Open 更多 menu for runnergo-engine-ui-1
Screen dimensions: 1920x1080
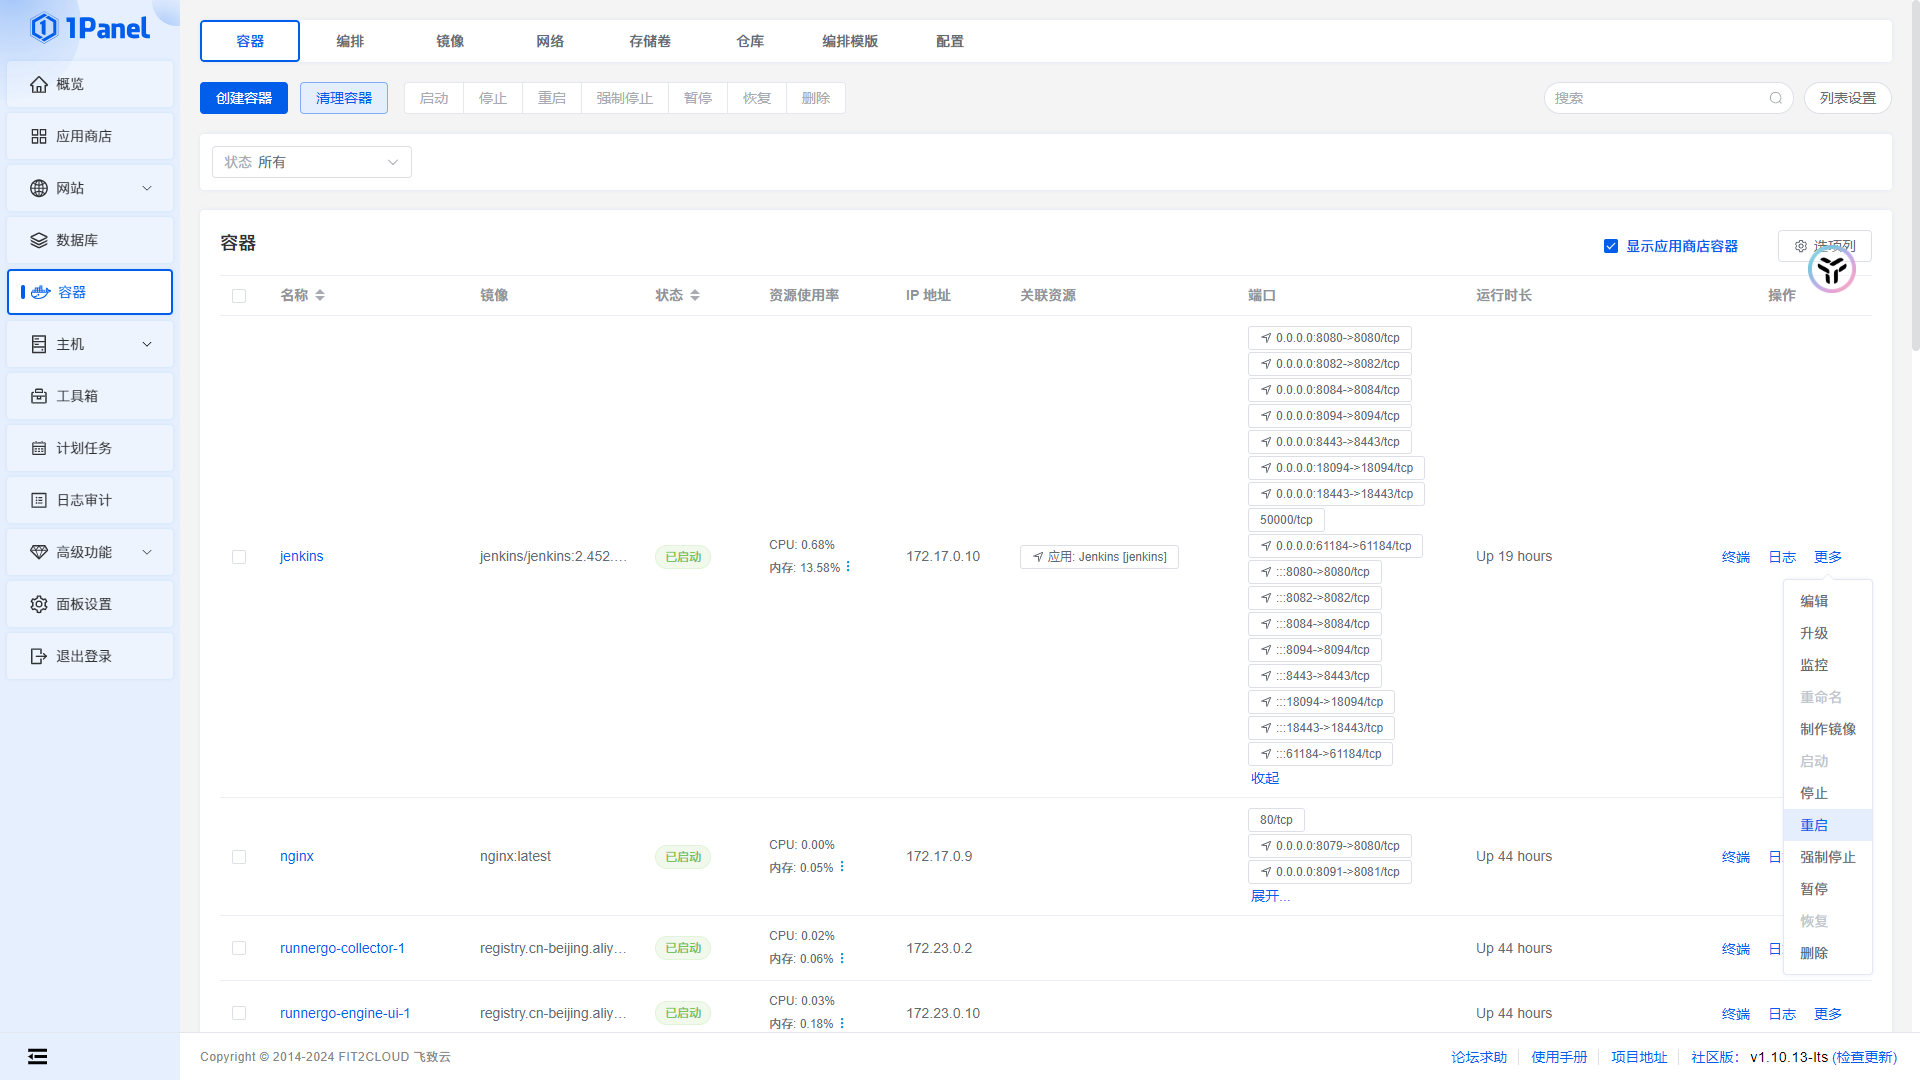1828,1014
